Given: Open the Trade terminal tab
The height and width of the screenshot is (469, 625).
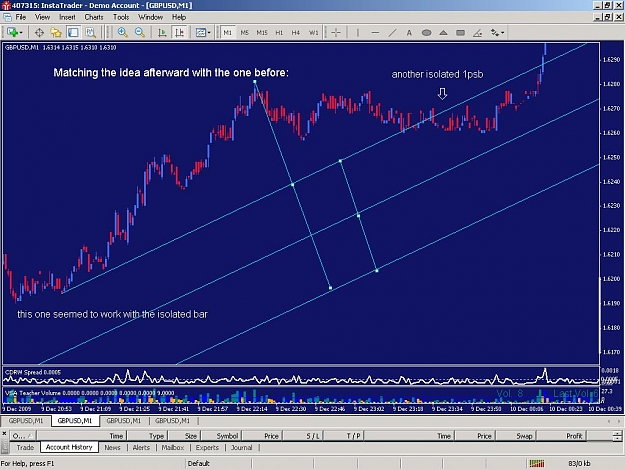Looking at the screenshot, I should click(x=25, y=447).
